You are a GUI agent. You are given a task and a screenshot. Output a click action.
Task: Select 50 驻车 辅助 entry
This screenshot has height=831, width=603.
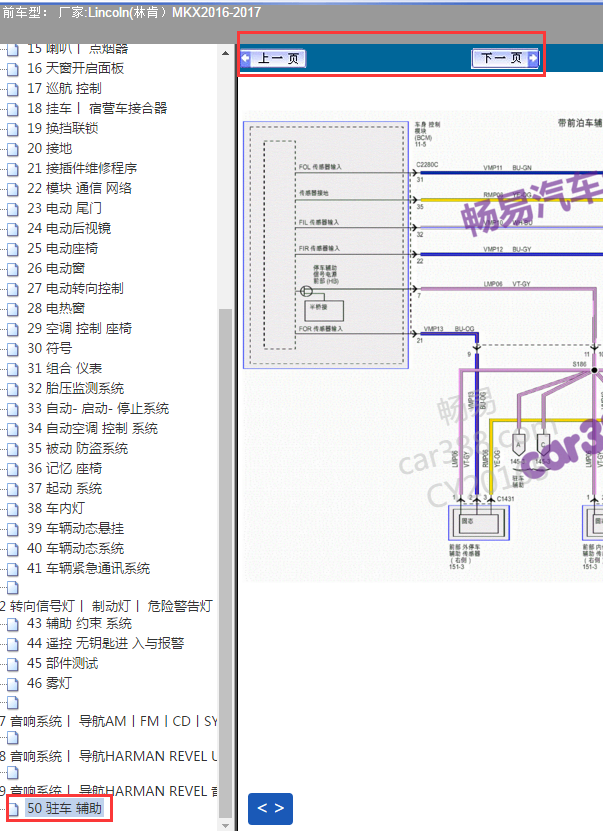pos(64,808)
